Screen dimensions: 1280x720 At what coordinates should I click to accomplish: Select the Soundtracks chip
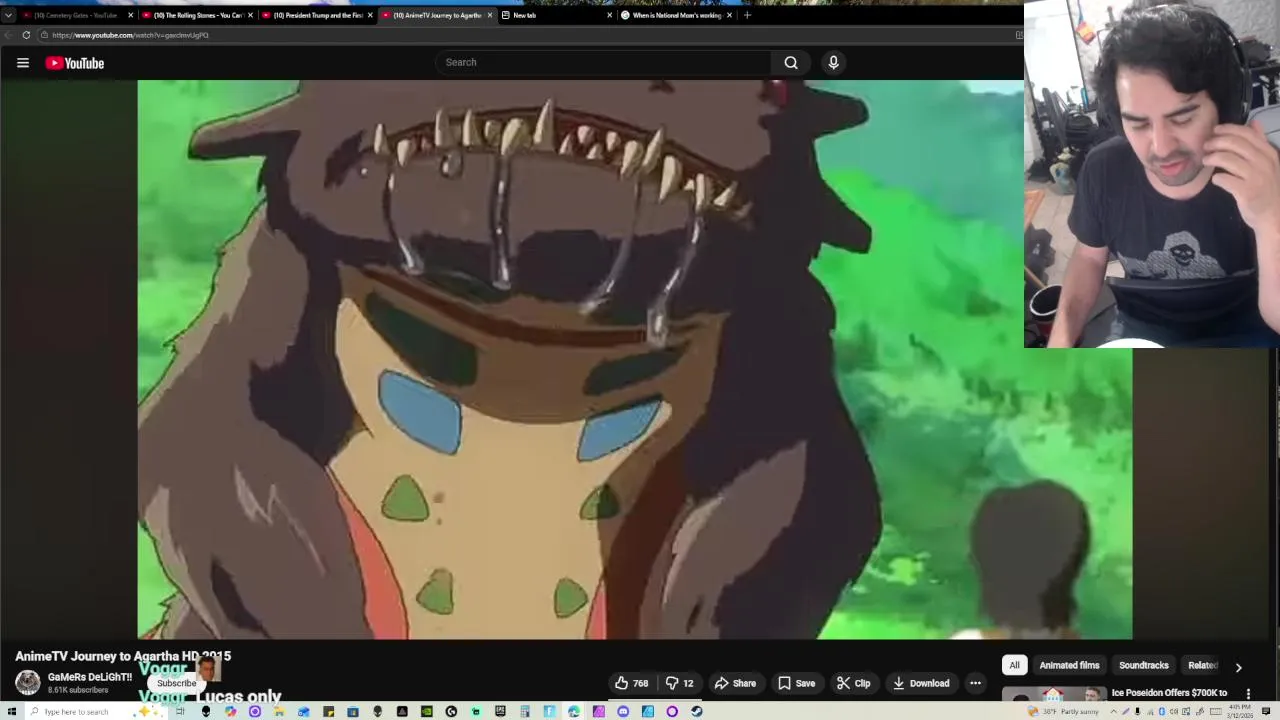click(1143, 665)
